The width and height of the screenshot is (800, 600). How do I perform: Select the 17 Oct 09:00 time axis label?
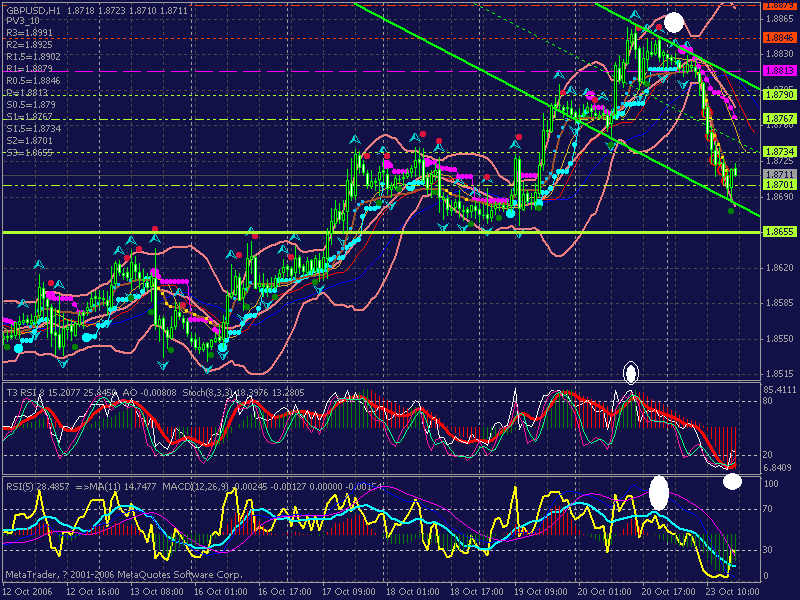[x=349, y=592]
